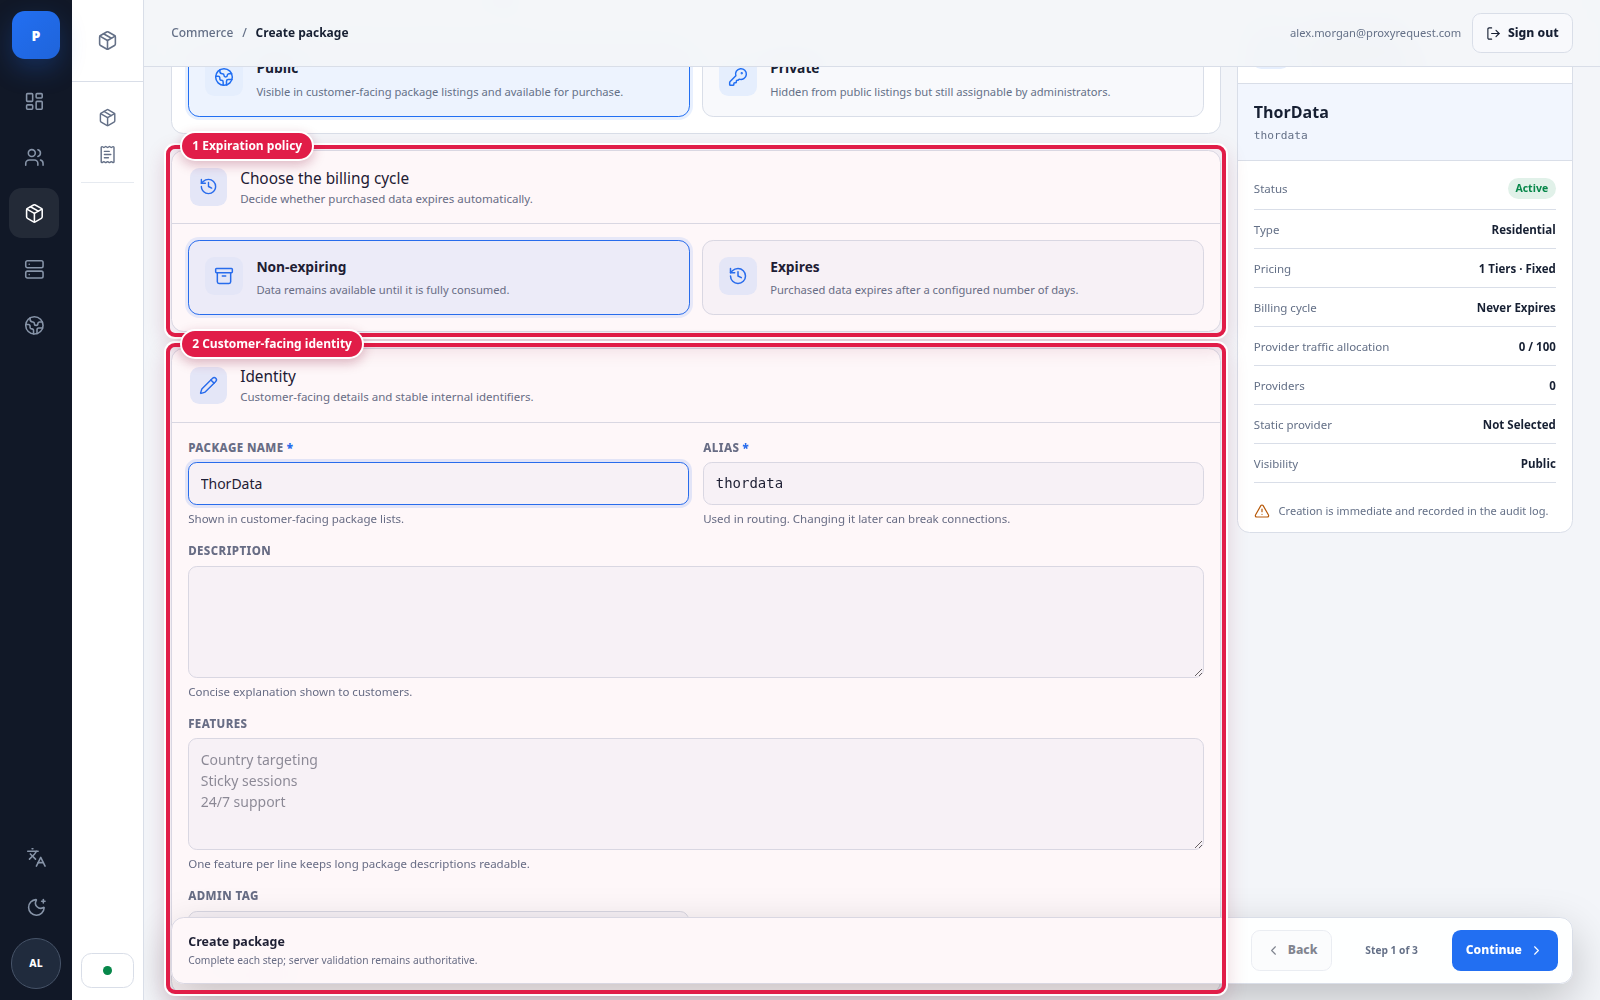Click the cube icon atop secondary sidebar
Screen dimensions: 1600x1000
click(x=108, y=40)
